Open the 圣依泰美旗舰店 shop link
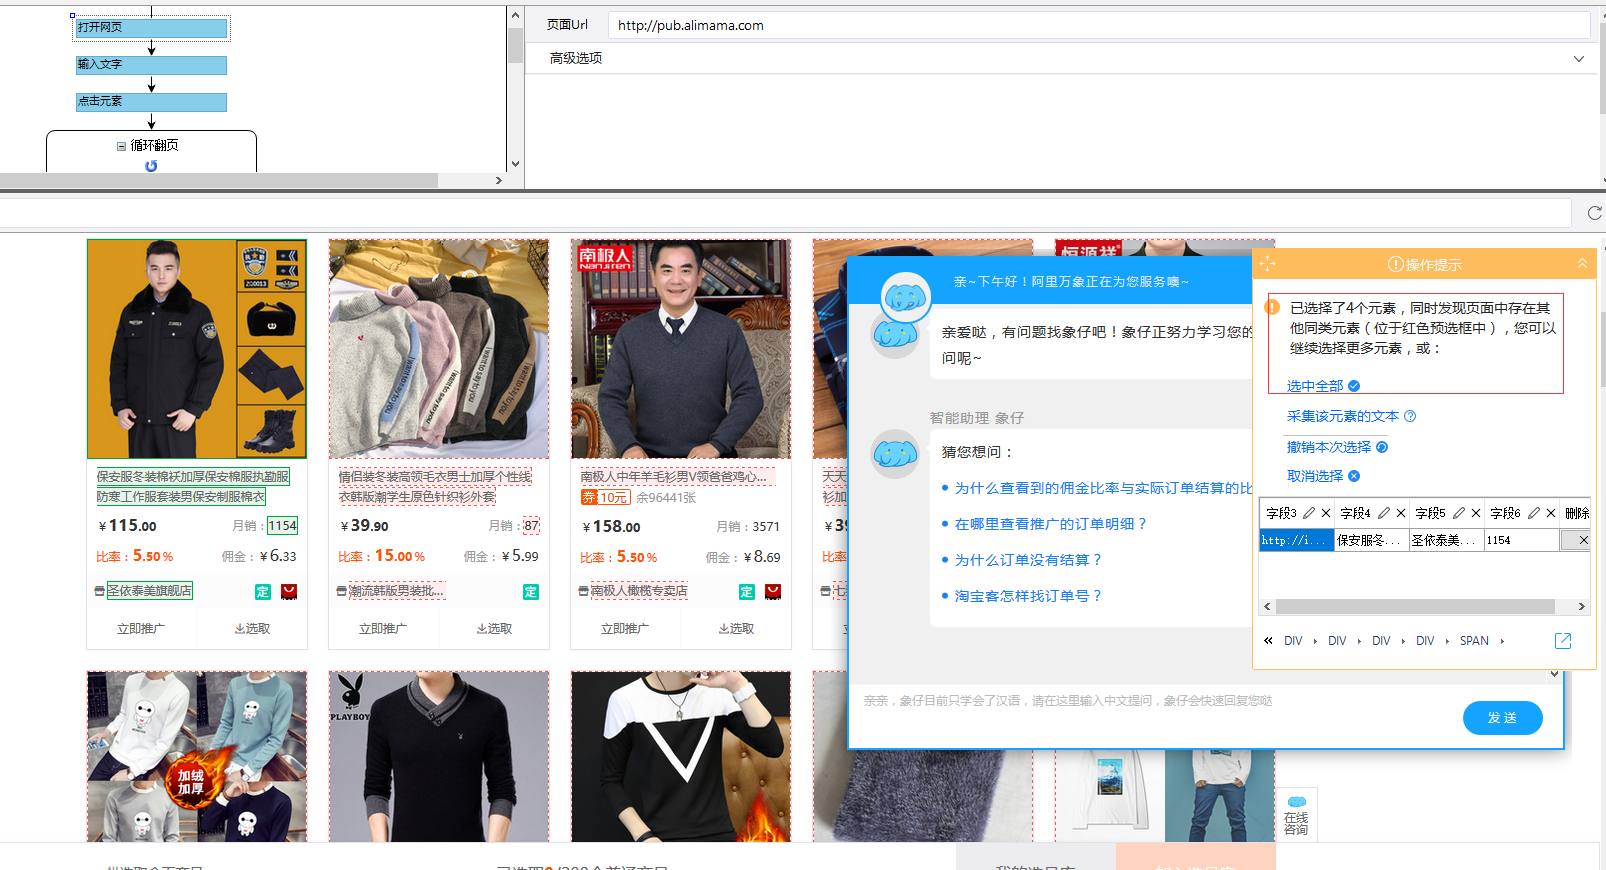The image size is (1606, 870). [x=150, y=591]
